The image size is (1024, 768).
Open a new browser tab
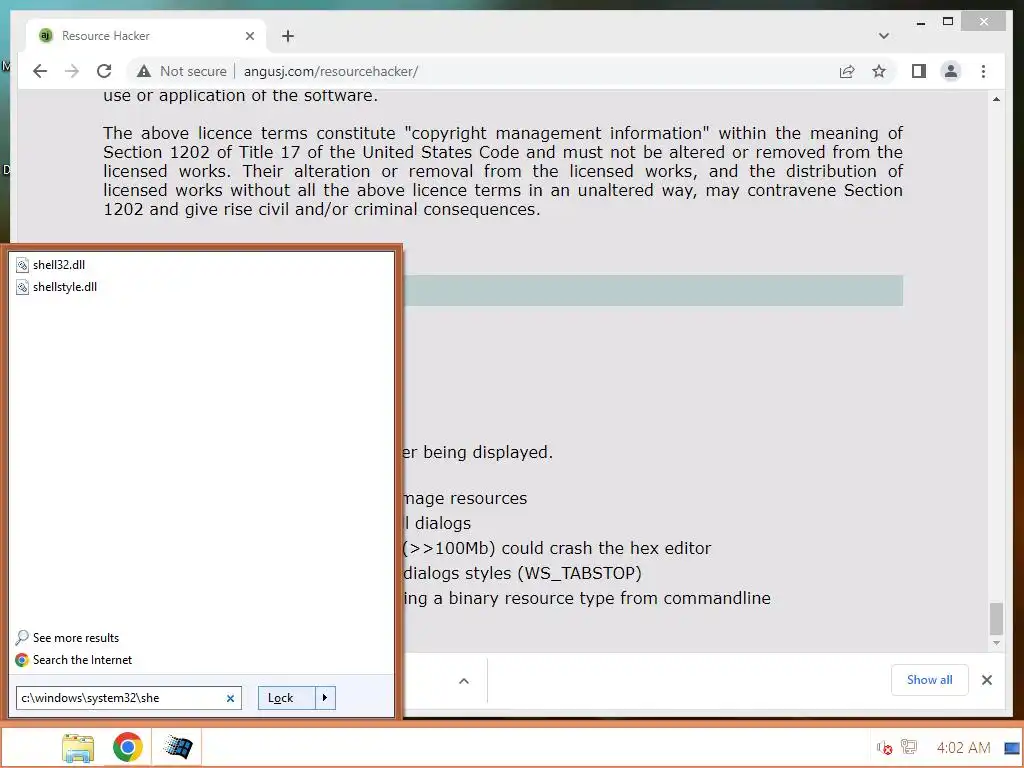pos(288,36)
